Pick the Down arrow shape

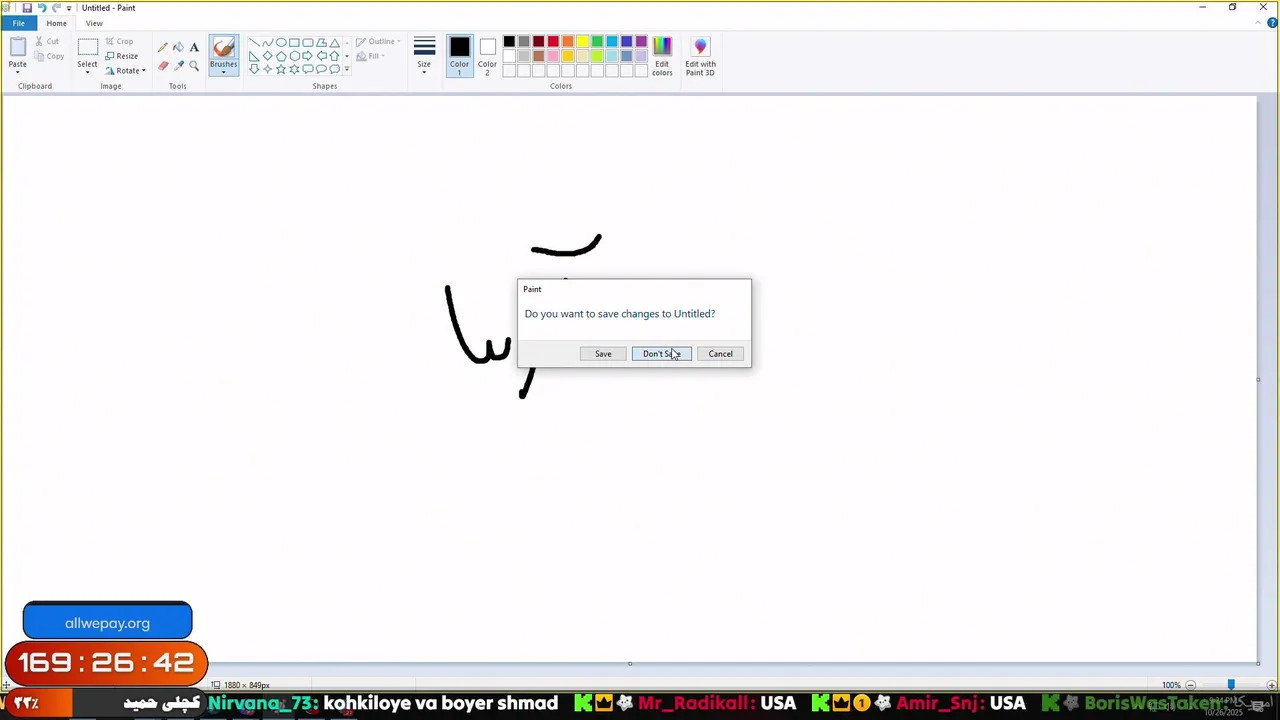pyautogui.click(x=254, y=69)
